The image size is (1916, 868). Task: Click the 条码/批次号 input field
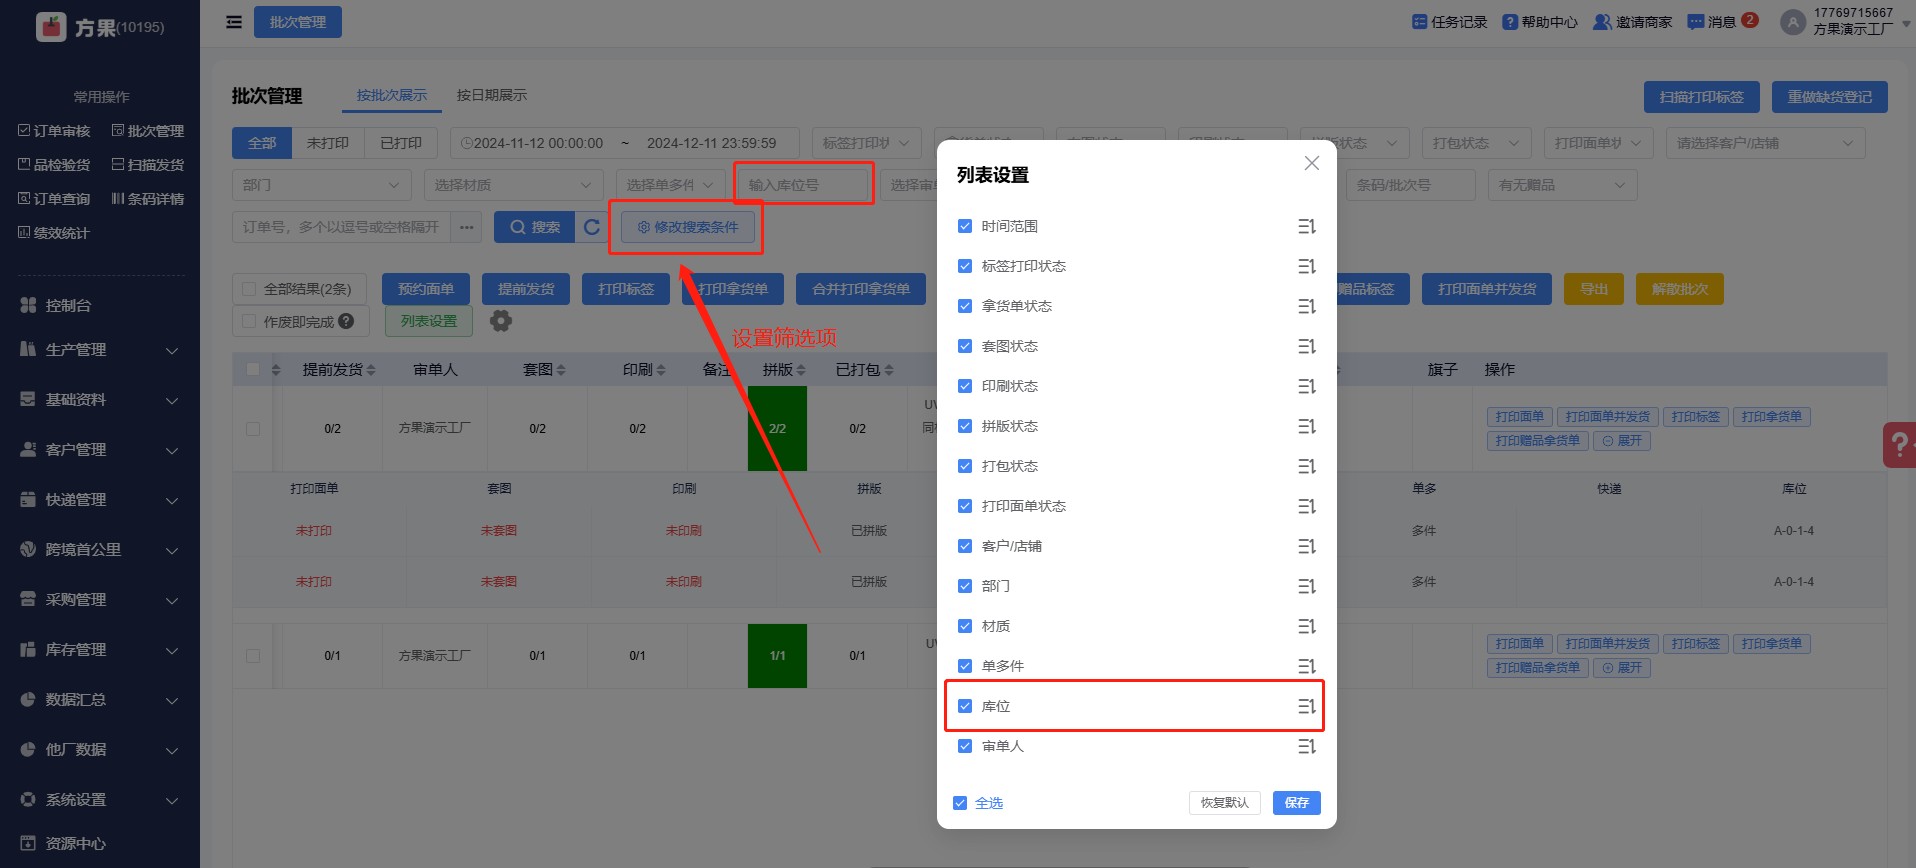click(1411, 185)
